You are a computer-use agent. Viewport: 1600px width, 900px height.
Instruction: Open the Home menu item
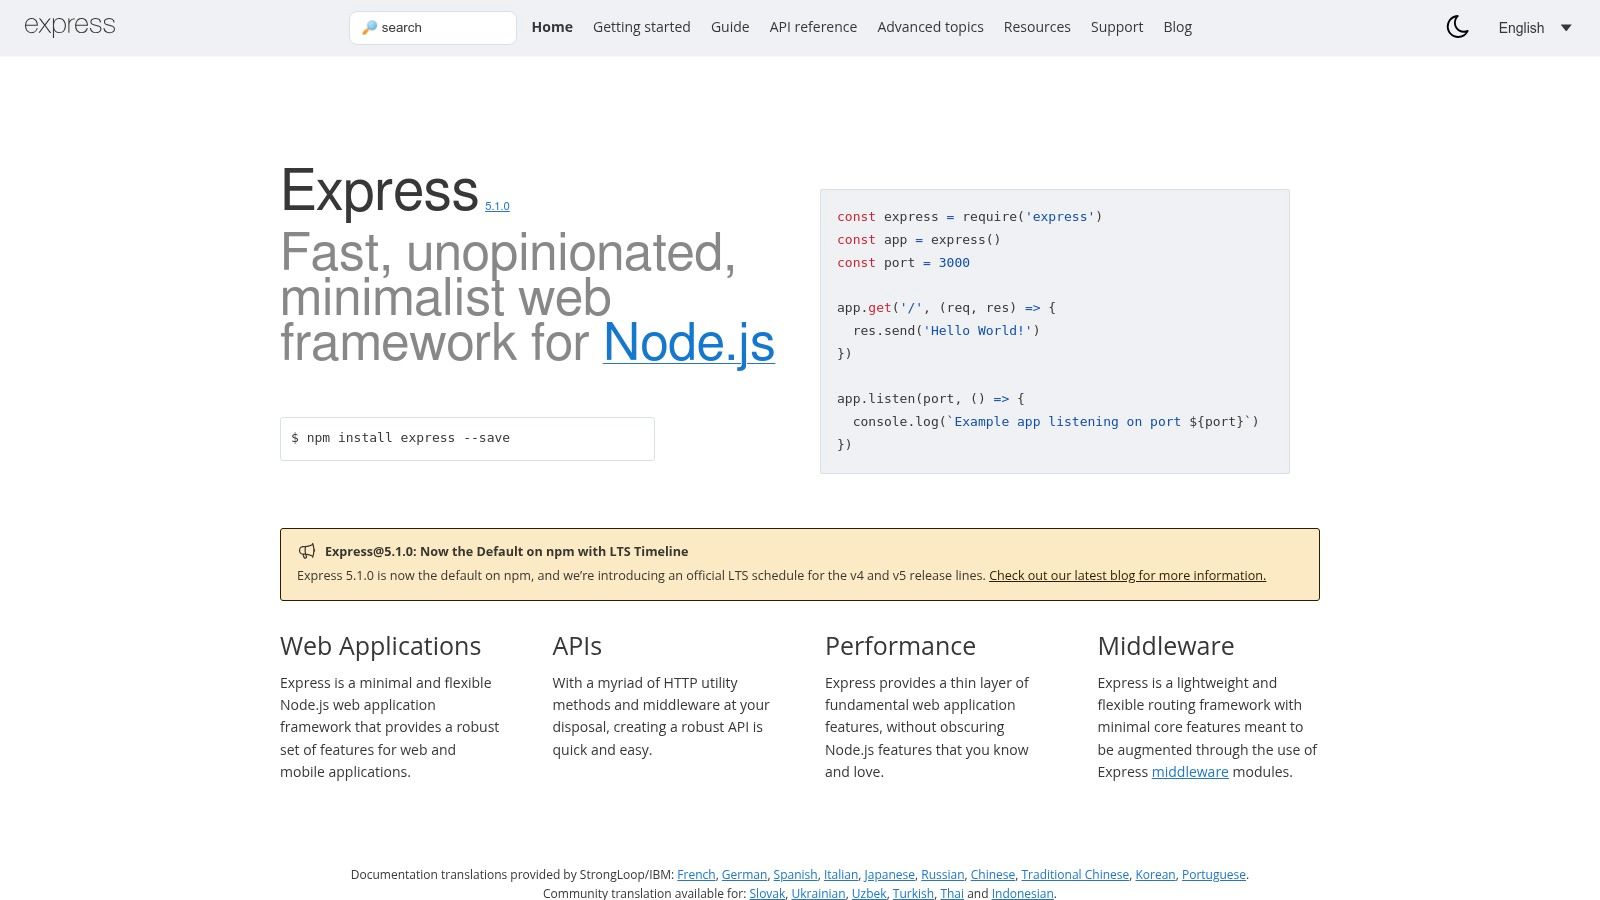point(552,27)
